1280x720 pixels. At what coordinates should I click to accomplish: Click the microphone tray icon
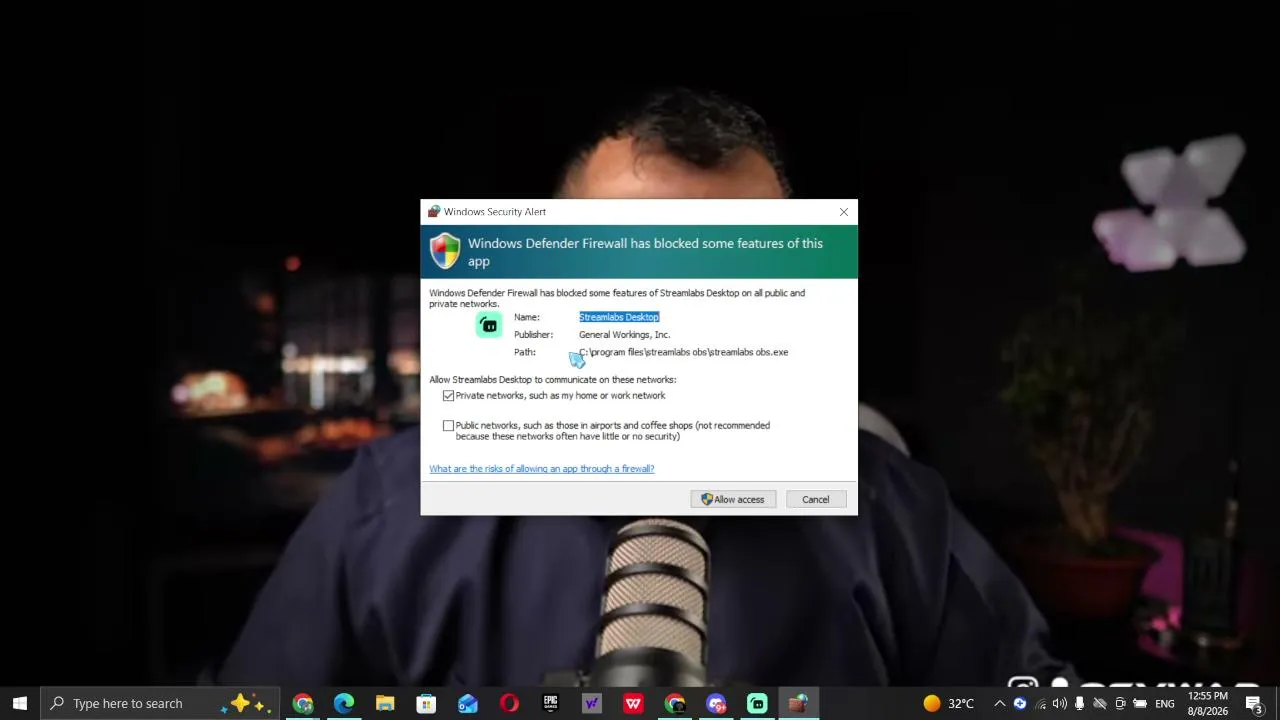[x=1079, y=703]
